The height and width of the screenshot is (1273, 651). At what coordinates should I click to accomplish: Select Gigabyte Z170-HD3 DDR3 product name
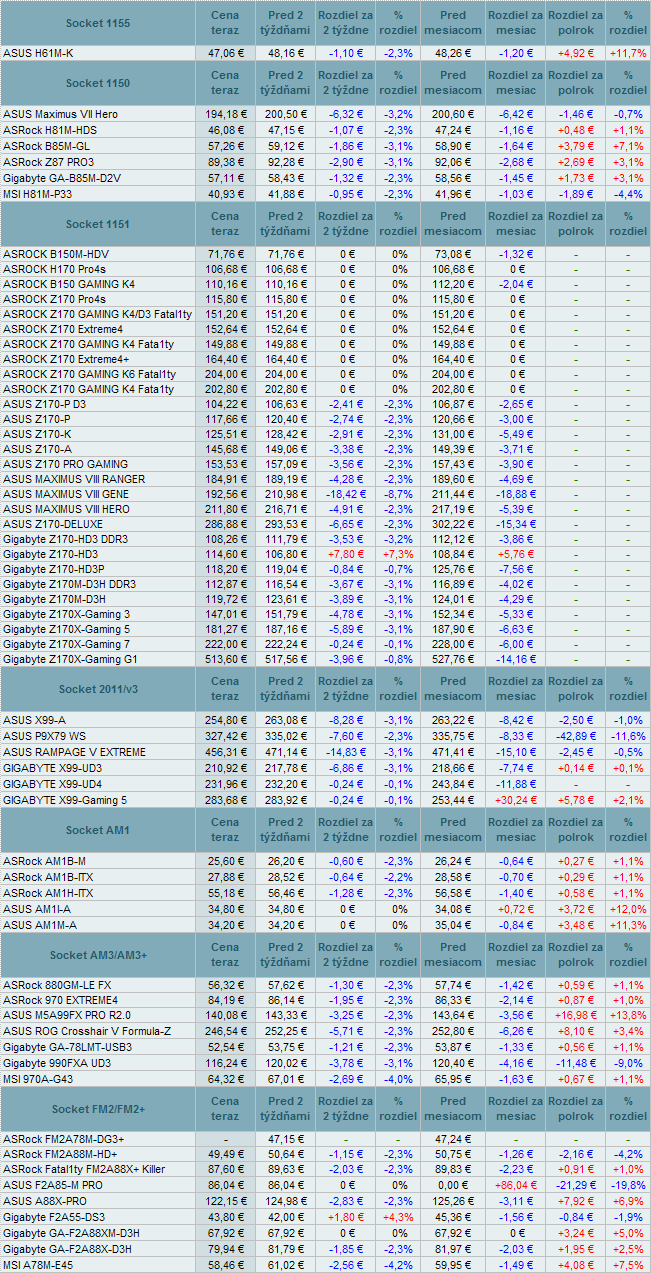(65, 539)
